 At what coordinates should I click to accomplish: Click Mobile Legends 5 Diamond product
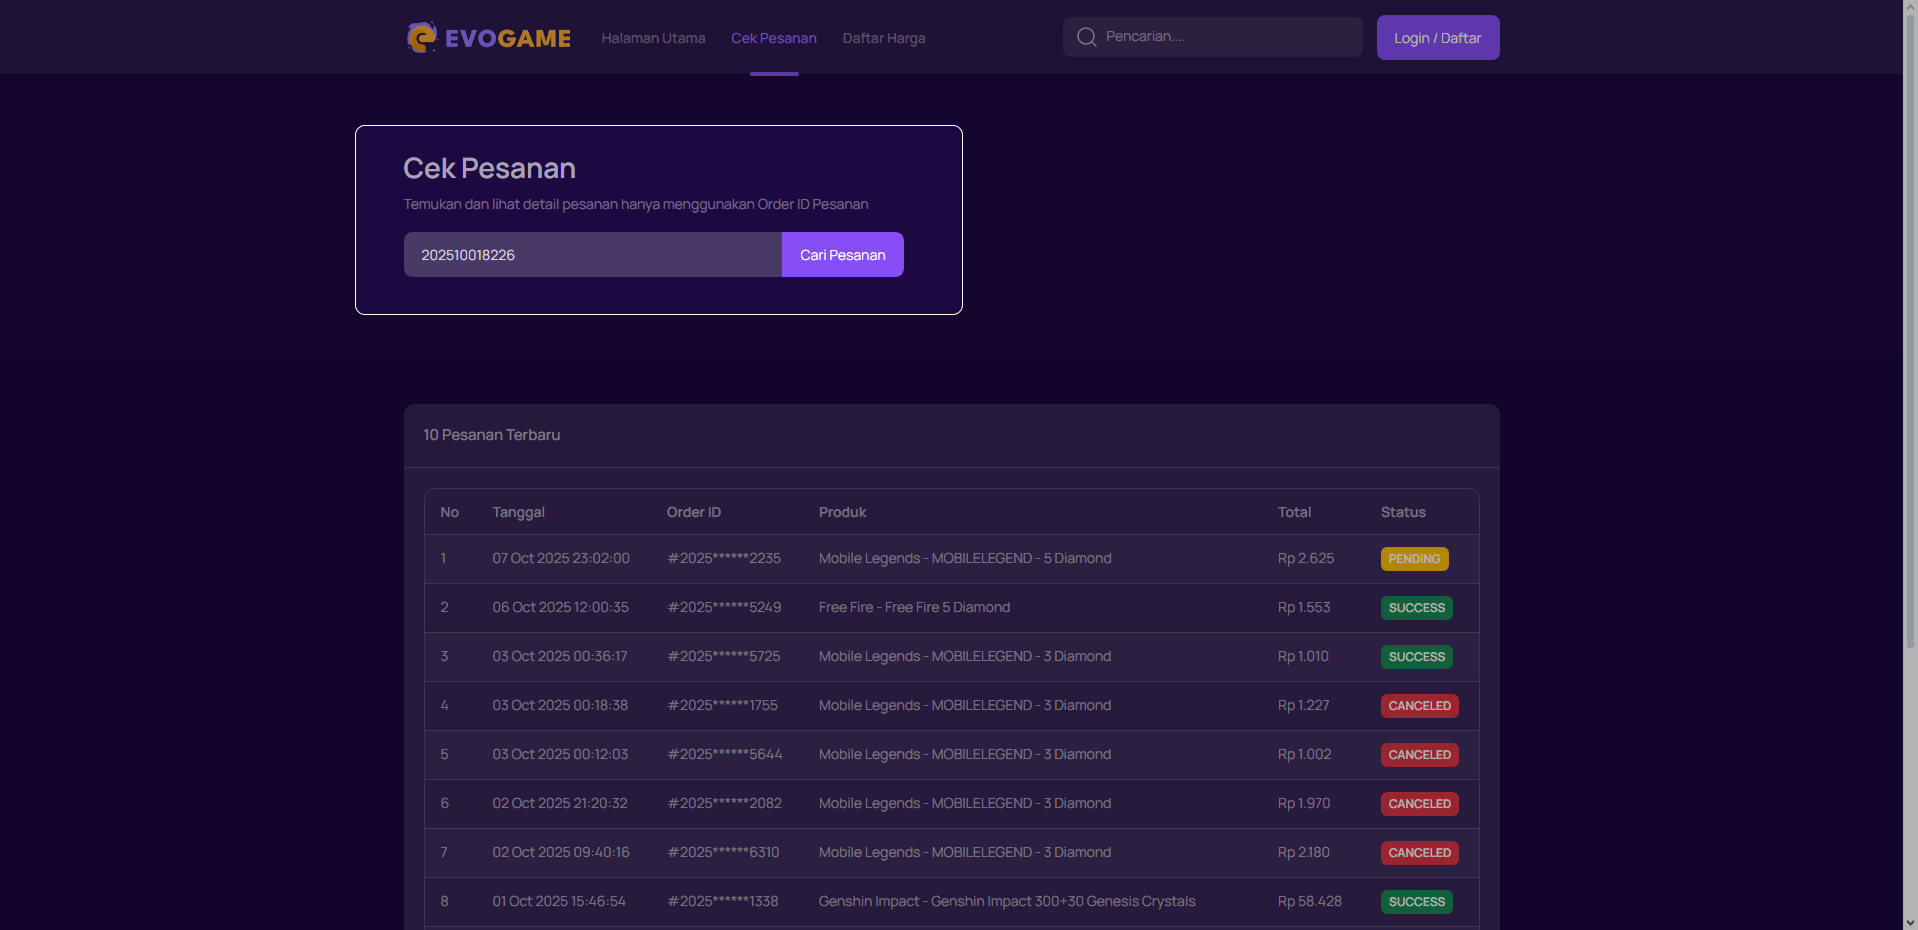tap(965, 558)
